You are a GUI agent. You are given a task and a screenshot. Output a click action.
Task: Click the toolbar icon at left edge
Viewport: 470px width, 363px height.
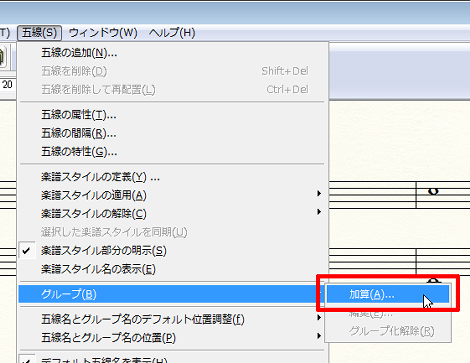click(2, 57)
